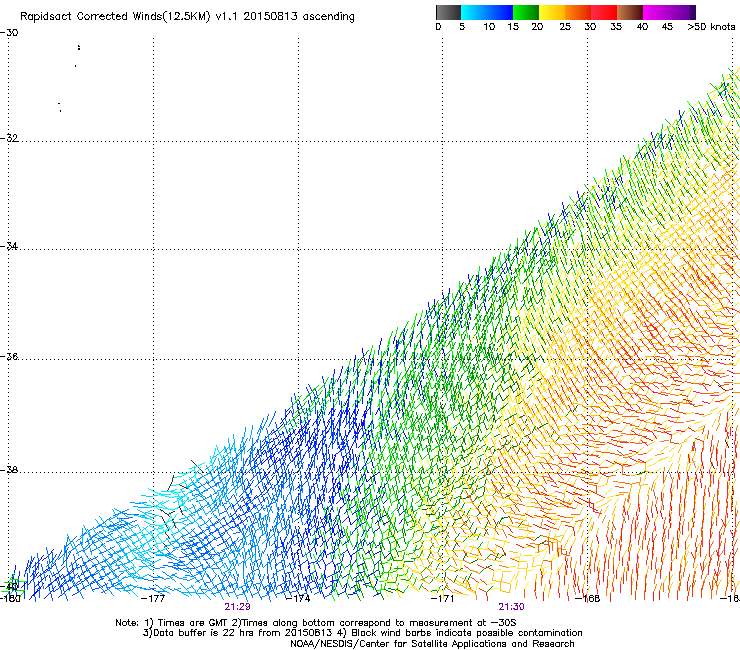Click the -32 latitude axis label

(x=9, y=138)
